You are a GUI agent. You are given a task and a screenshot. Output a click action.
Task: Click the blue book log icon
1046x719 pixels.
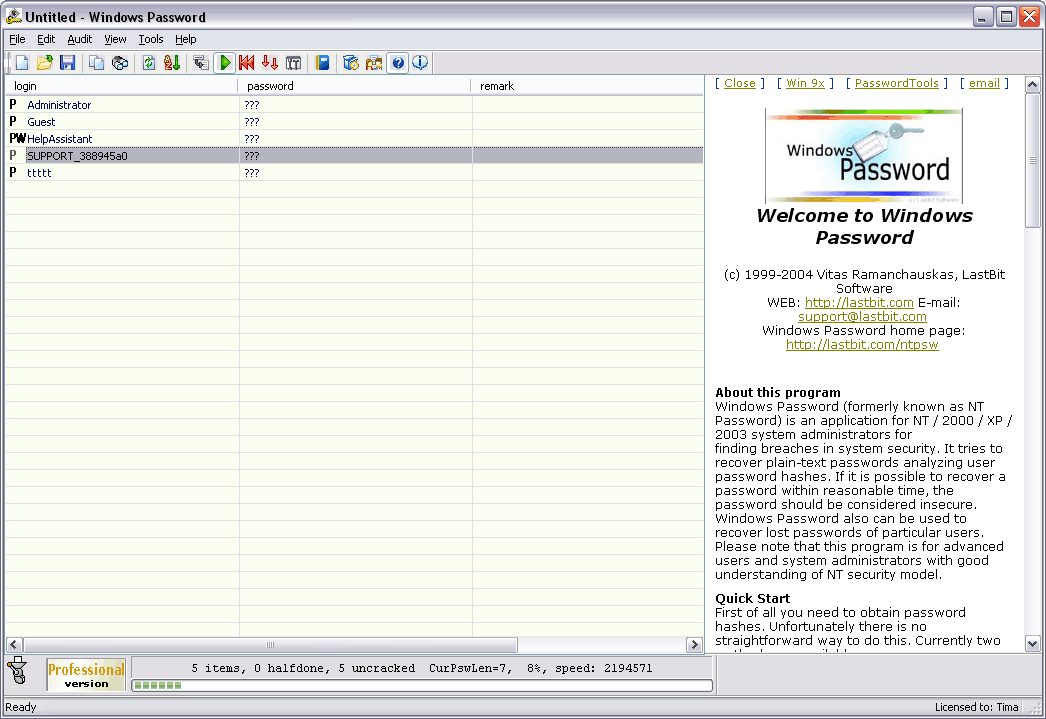(x=321, y=62)
